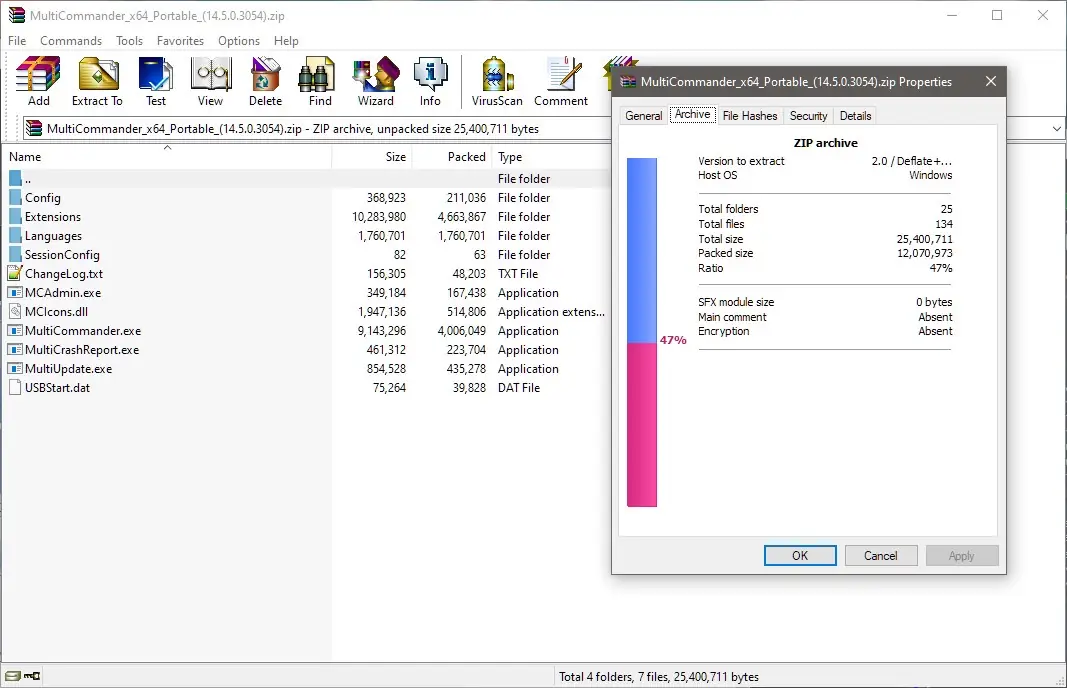Sort the list by Type column

pyautogui.click(x=551, y=157)
